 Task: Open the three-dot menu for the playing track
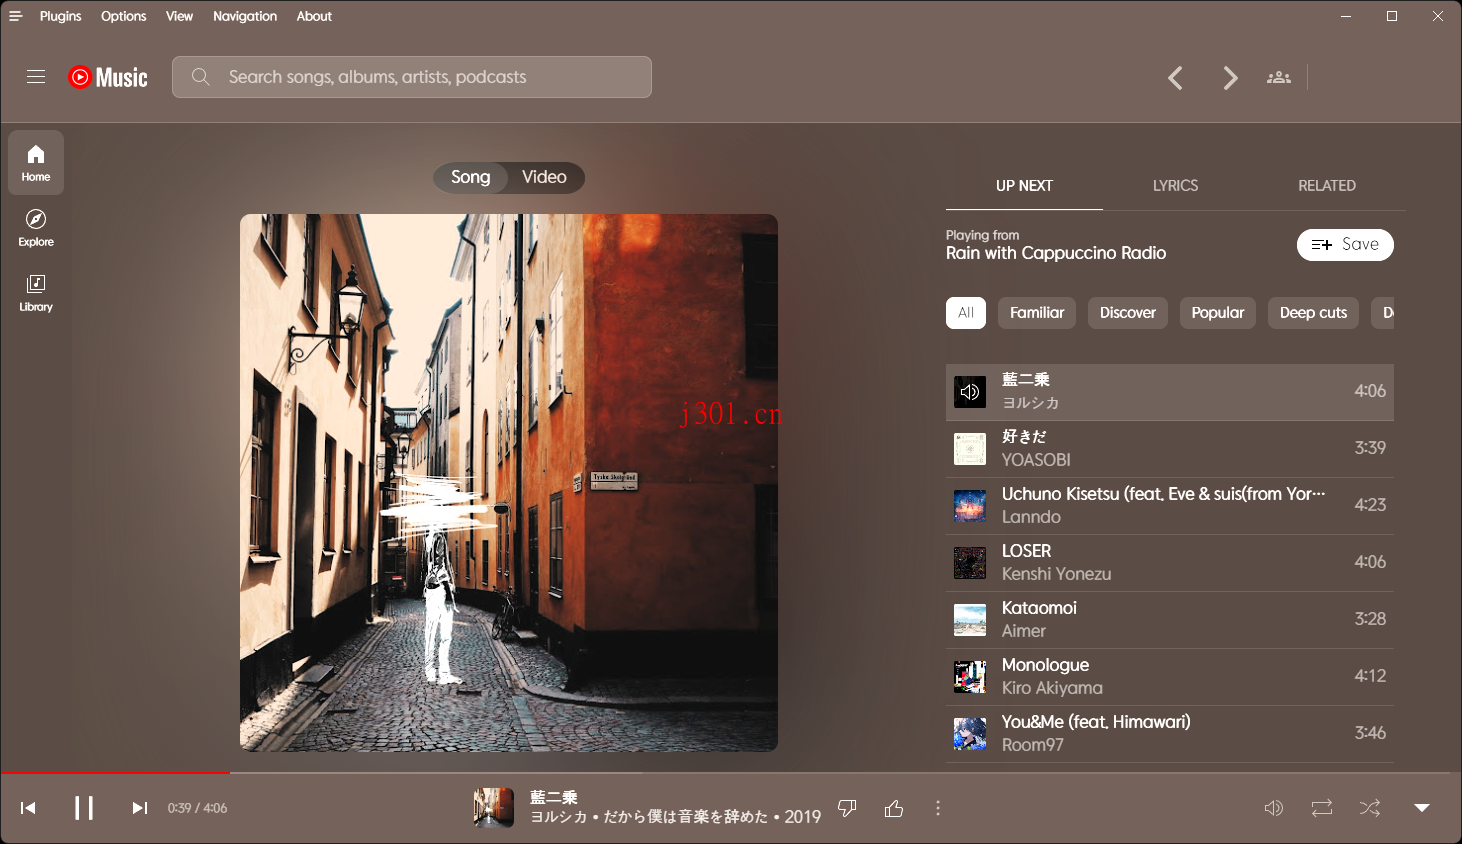pyautogui.click(x=938, y=807)
